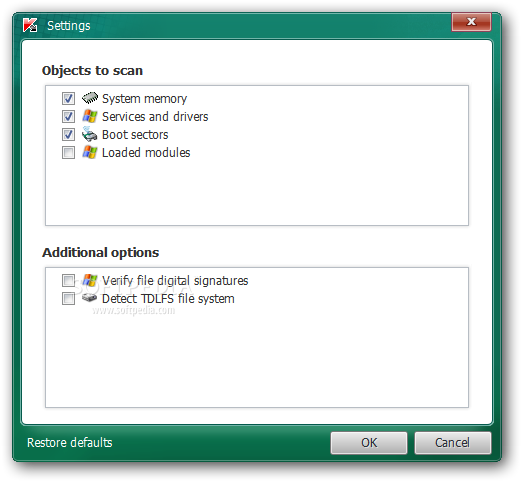Select the Loaded modules label
Image resolution: width=522 pixels, height=482 pixels.
(146, 153)
